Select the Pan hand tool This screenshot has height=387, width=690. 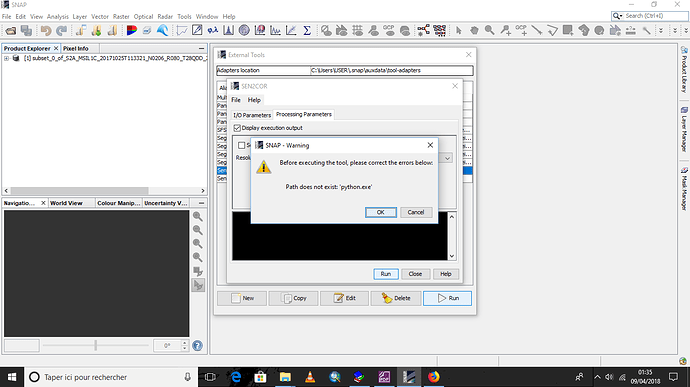tap(474, 30)
